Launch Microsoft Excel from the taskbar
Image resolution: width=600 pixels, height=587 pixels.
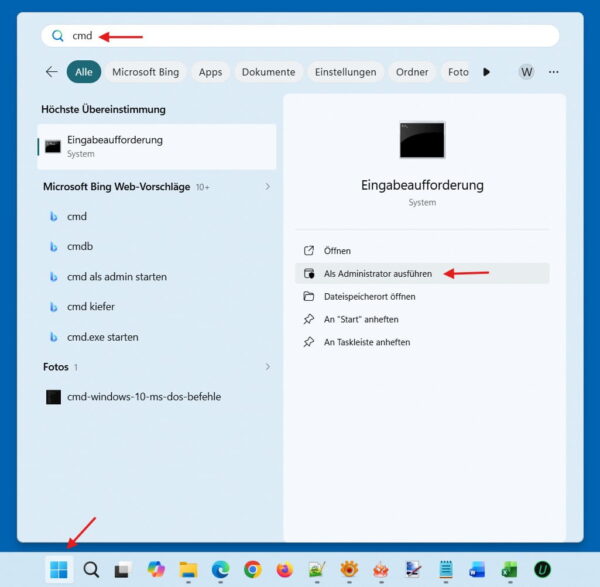pos(510,569)
